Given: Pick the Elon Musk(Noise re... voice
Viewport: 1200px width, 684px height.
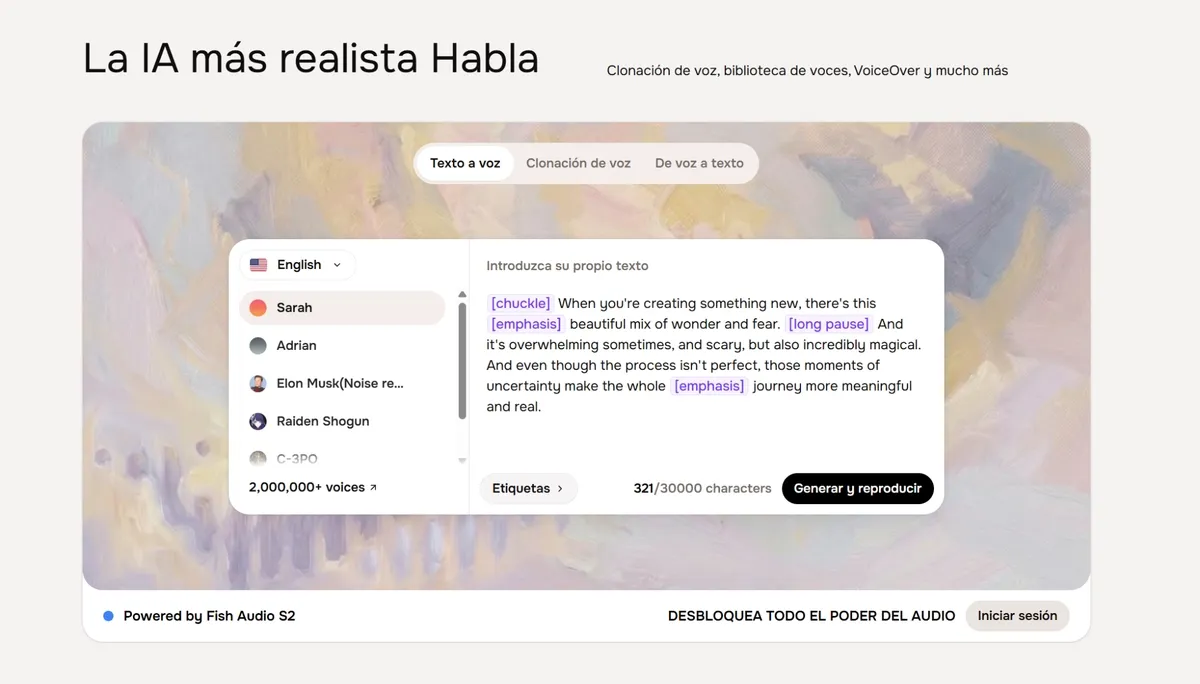Looking at the screenshot, I should point(342,383).
